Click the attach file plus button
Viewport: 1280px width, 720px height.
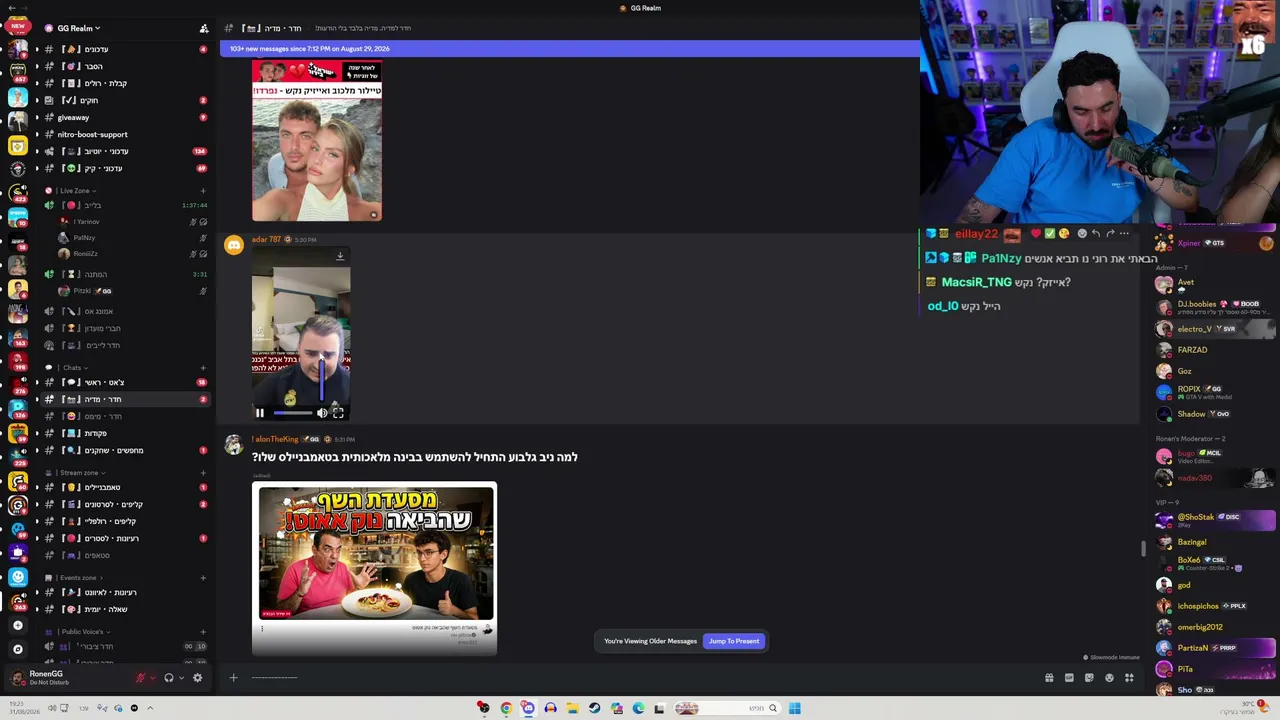233,678
